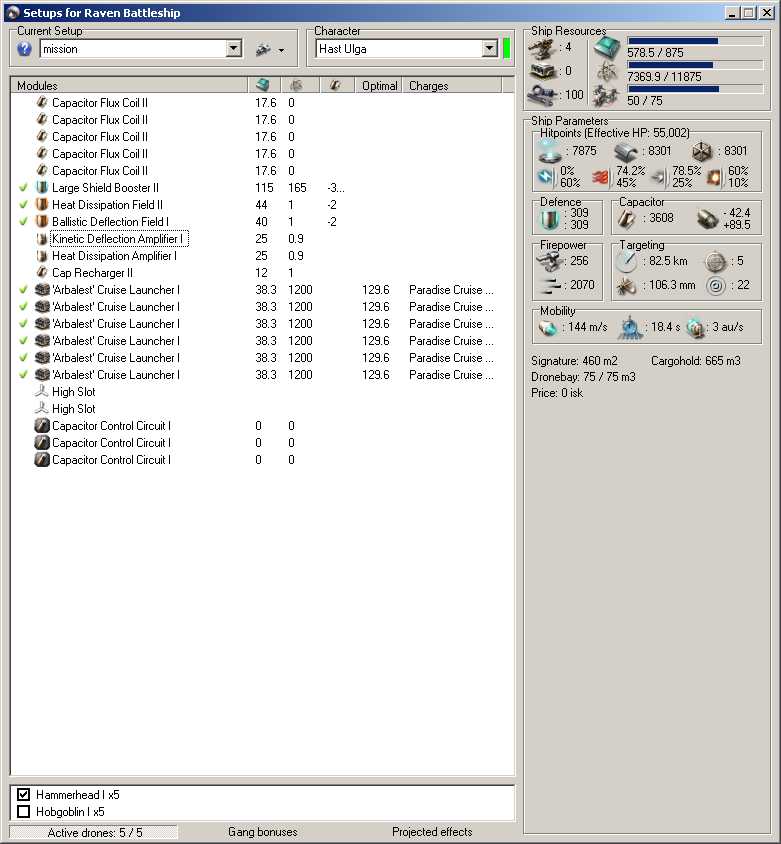Click the Cargohold: 665 m3 text
The height and width of the screenshot is (844, 781).
[x=695, y=361]
